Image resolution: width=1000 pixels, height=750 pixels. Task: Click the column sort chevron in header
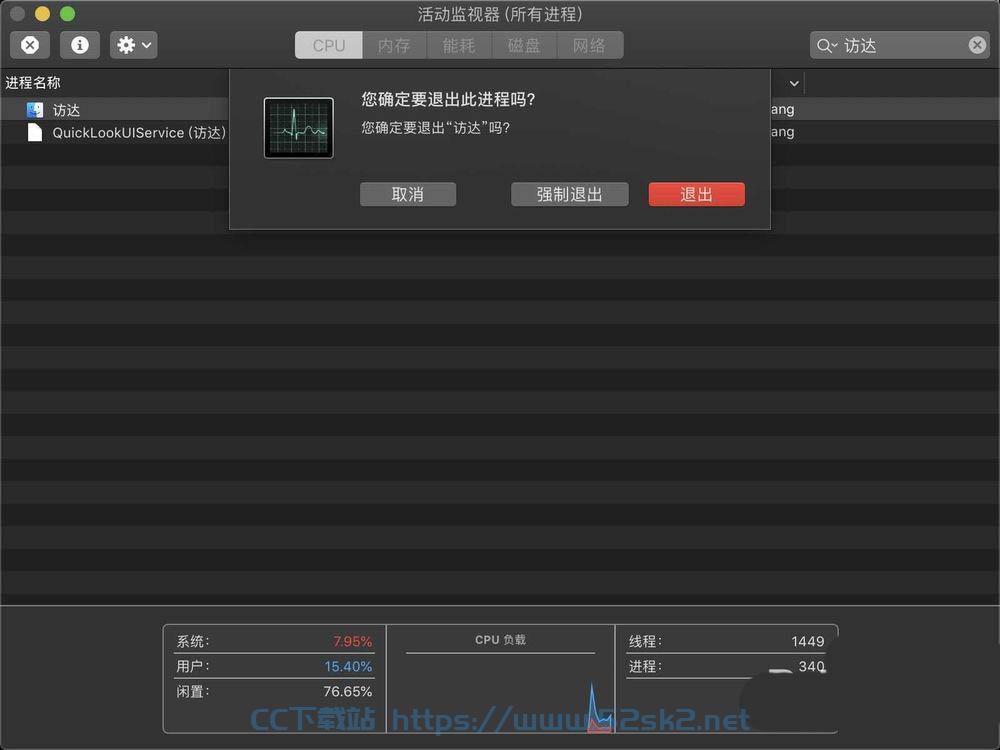click(x=794, y=83)
